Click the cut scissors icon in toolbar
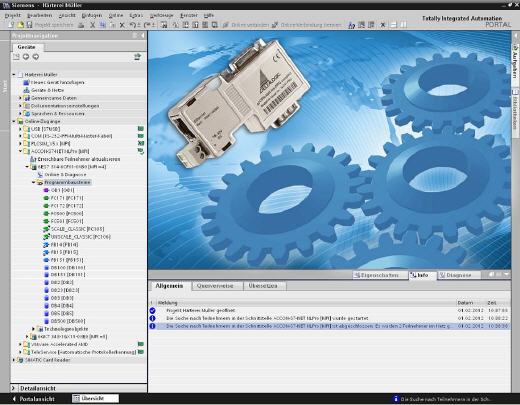The width and height of the screenshot is (520, 405). click(93, 25)
